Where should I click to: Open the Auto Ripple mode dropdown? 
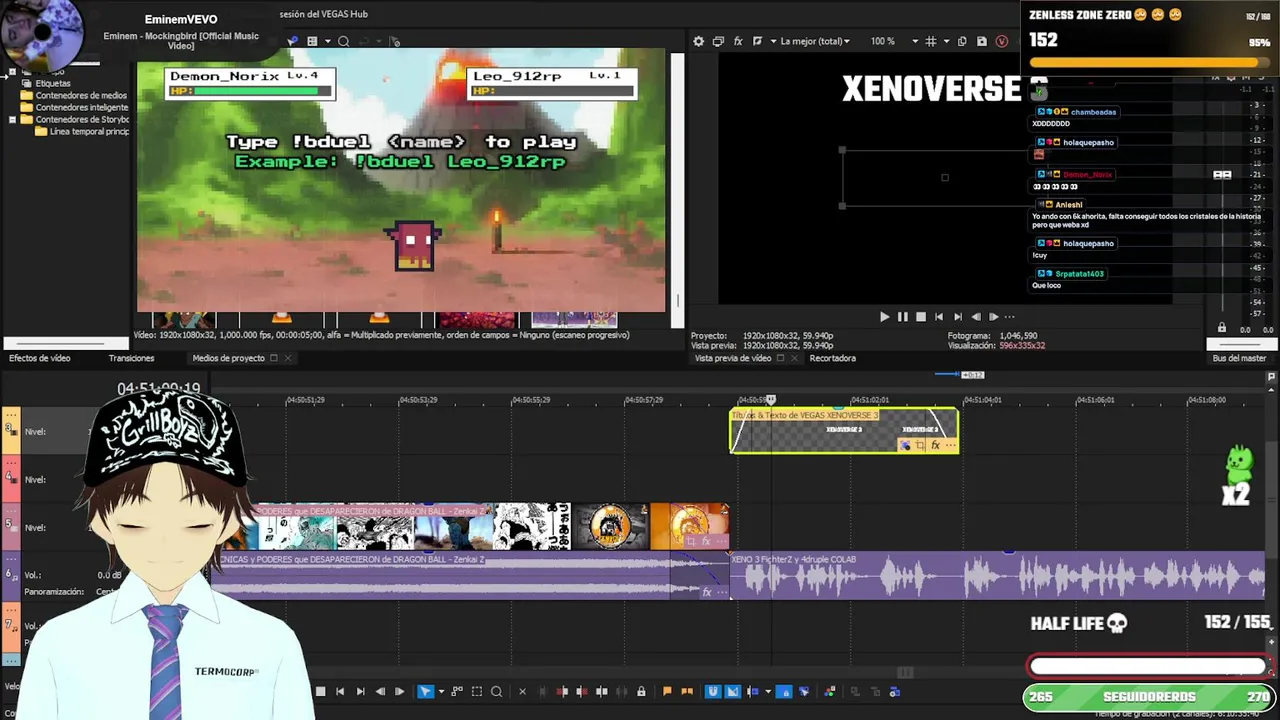pyautogui.click(x=768, y=691)
